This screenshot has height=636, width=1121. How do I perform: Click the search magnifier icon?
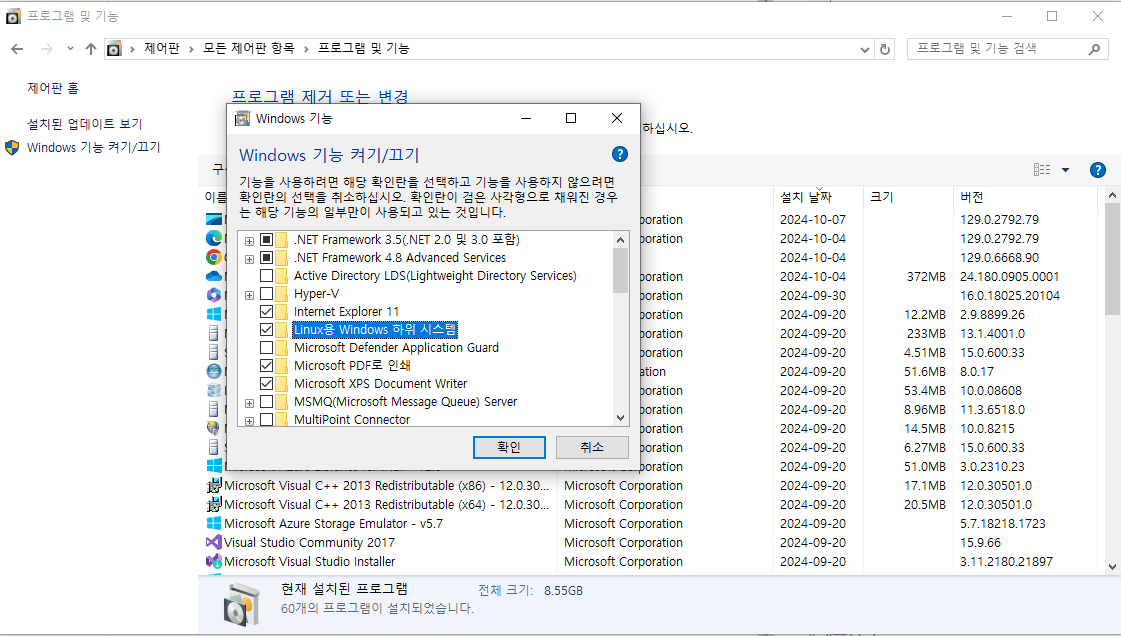point(1095,49)
